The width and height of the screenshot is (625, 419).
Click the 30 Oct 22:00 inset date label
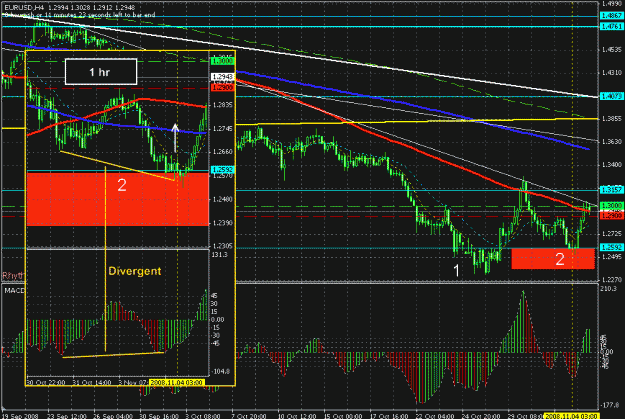(x=45, y=382)
